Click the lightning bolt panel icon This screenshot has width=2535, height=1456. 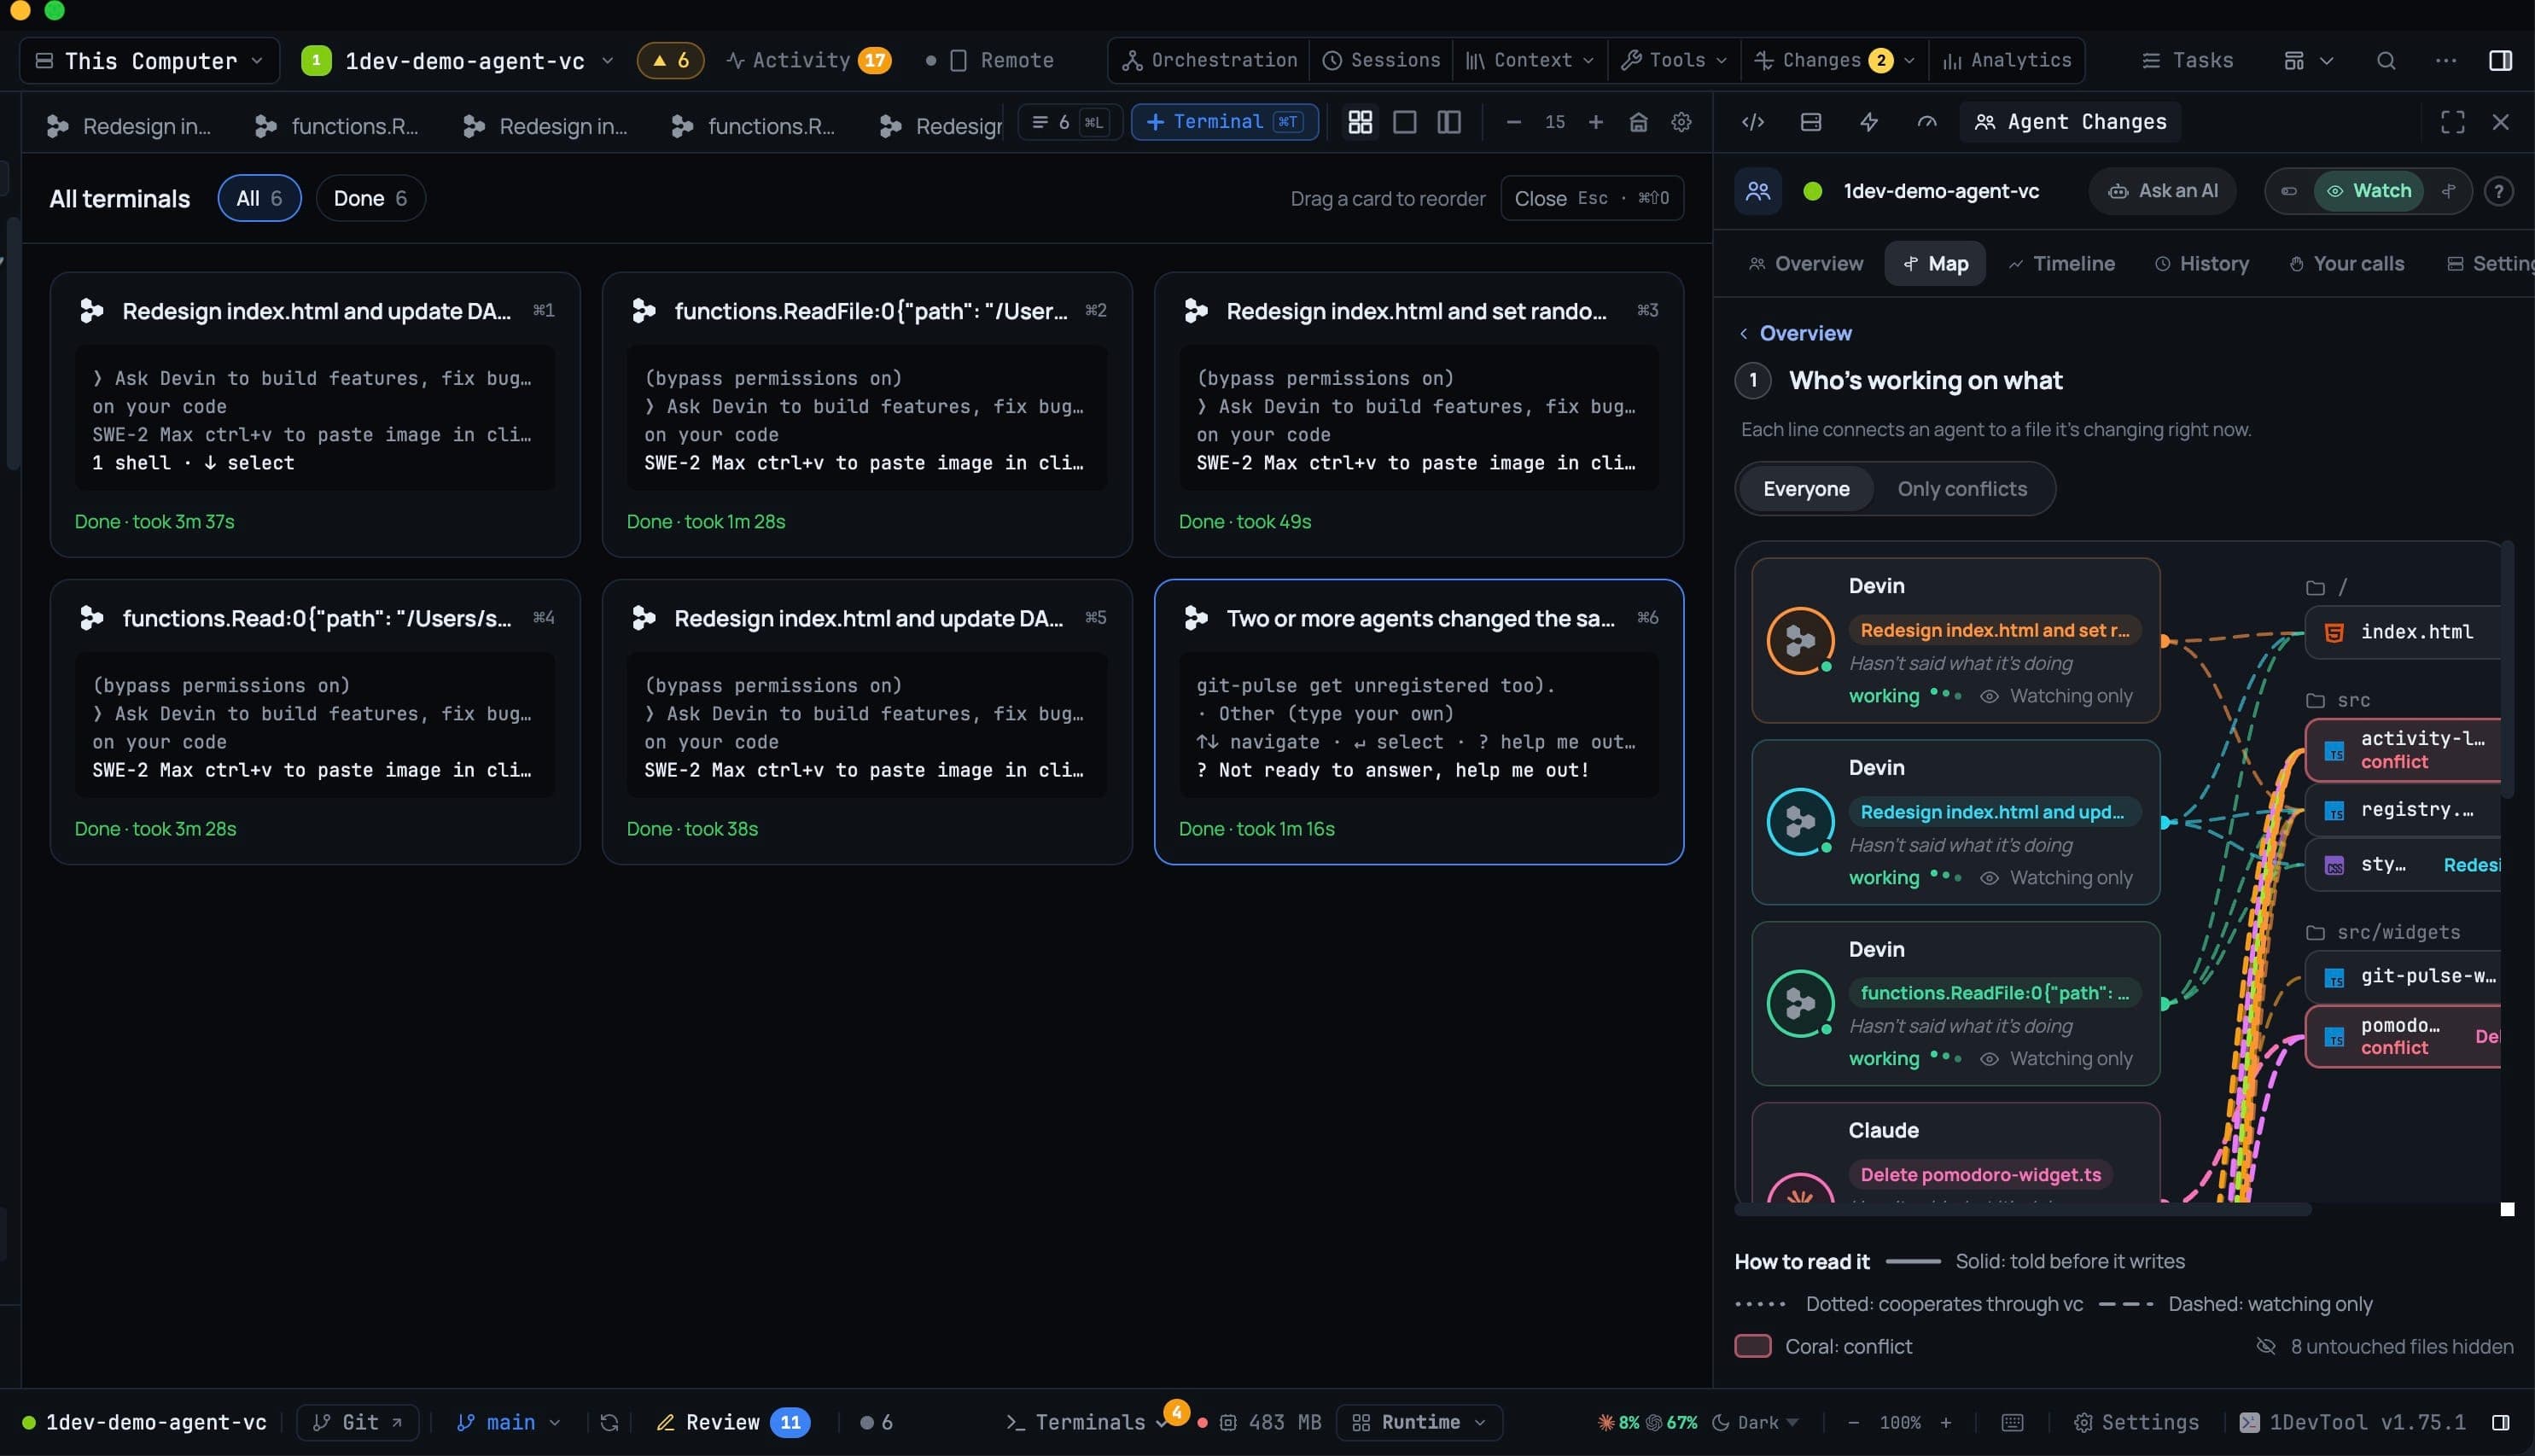(x=1869, y=122)
